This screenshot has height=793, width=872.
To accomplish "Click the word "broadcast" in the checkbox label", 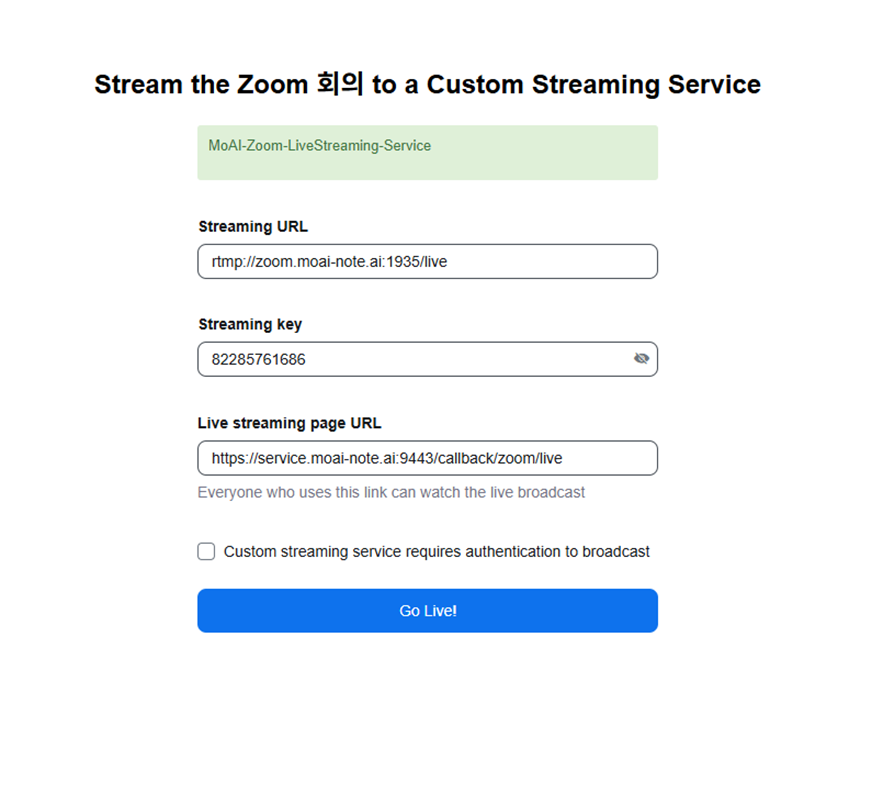I will (x=616, y=551).
